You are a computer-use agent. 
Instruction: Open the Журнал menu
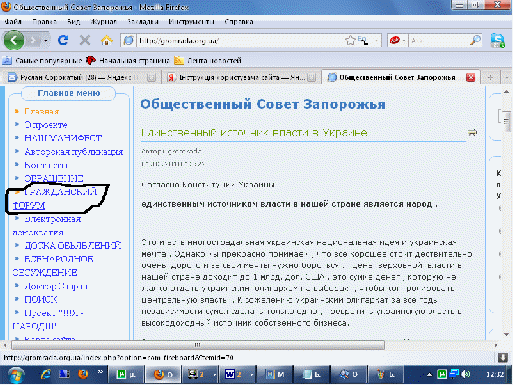tap(104, 22)
